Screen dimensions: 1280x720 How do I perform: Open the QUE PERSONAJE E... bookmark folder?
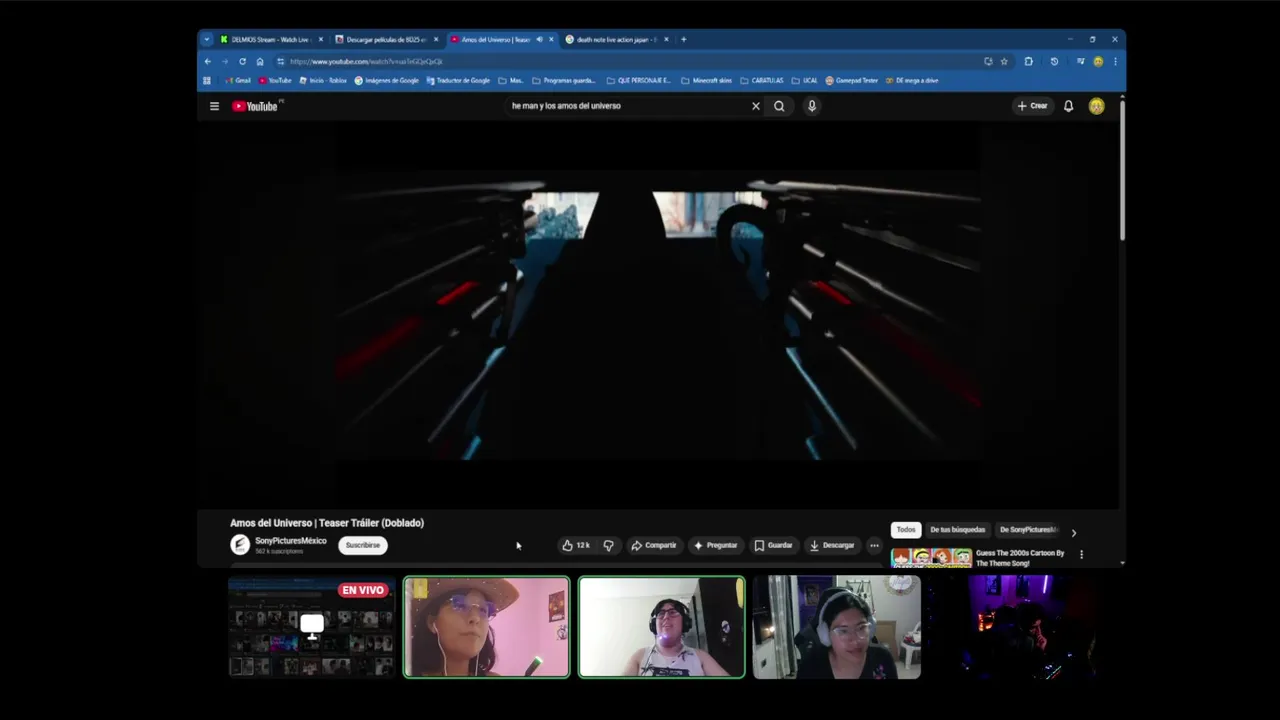(x=638, y=80)
